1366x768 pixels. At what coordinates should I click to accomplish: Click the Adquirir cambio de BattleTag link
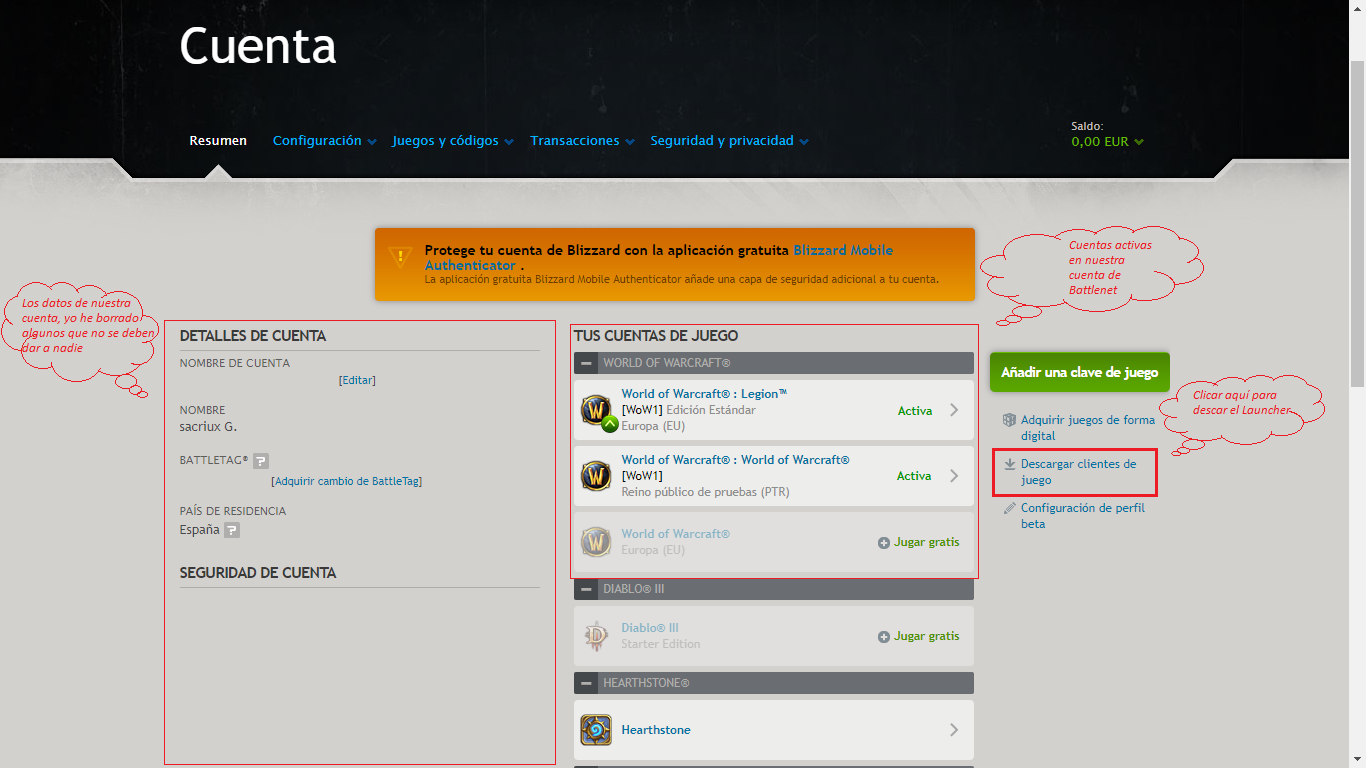(346, 481)
